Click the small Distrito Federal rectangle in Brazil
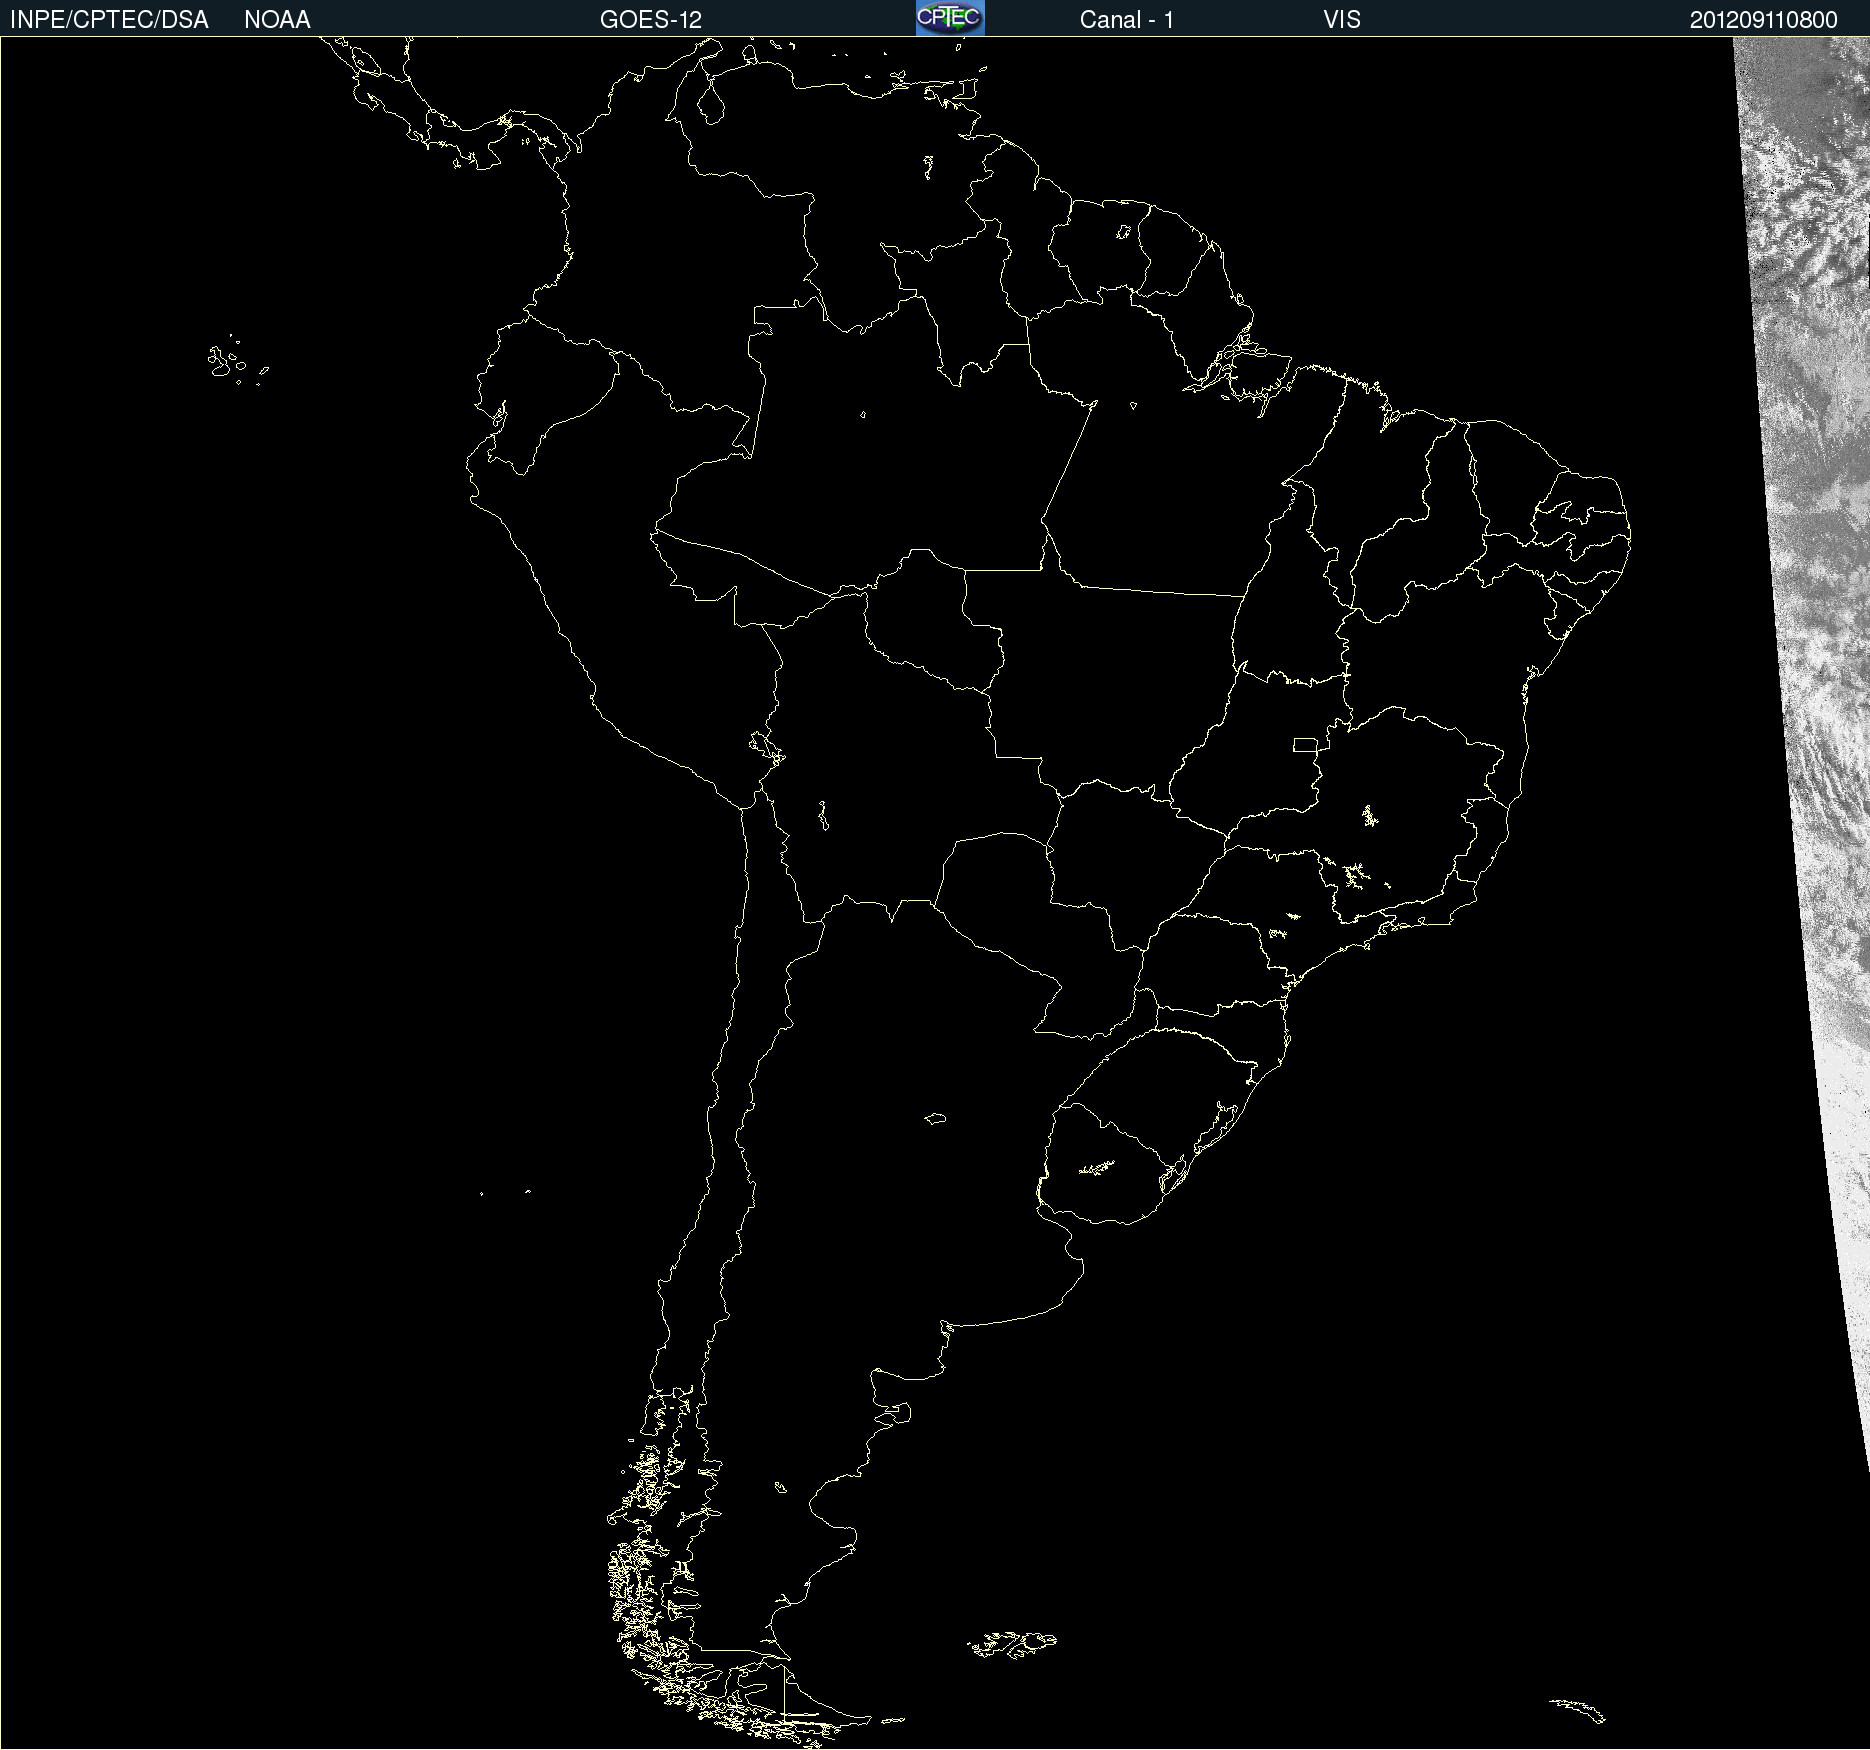 (x=1305, y=744)
